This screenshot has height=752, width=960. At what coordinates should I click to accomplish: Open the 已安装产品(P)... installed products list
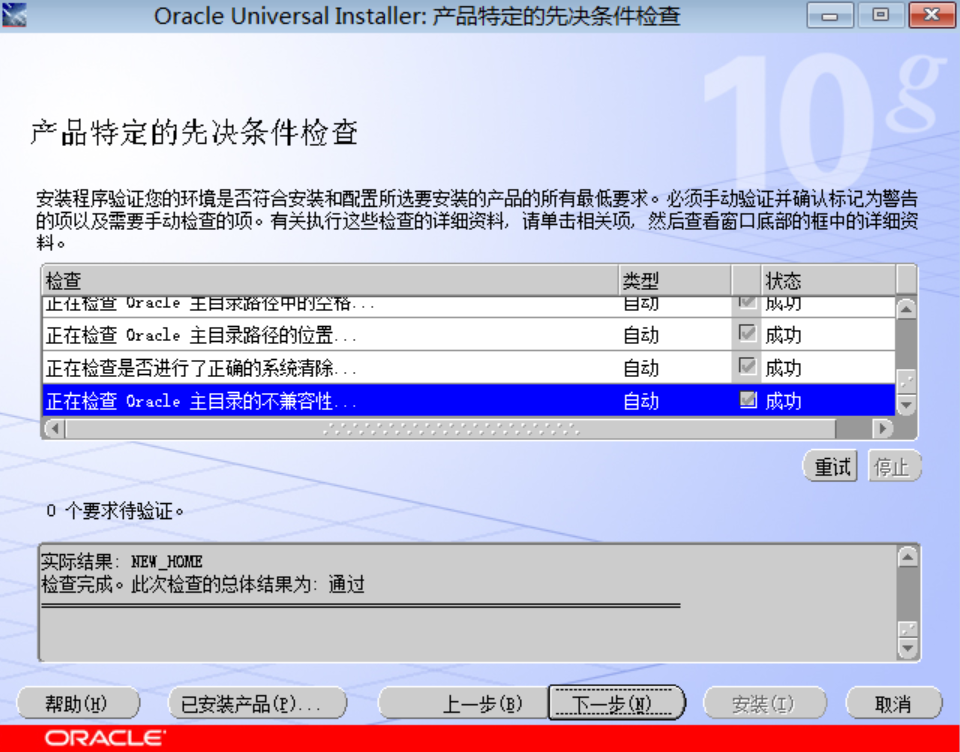(x=257, y=704)
